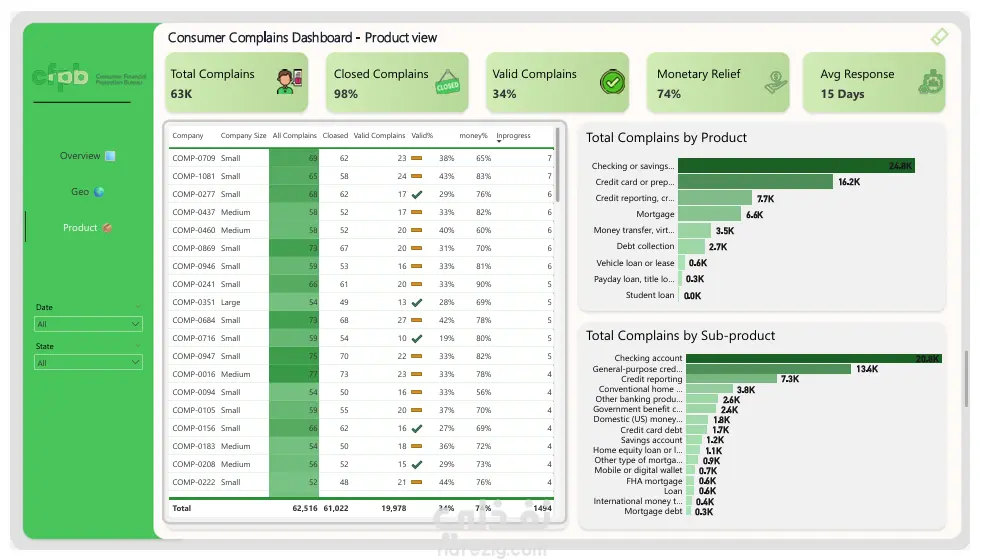Image resolution: width=983 pixels, height=560 pixels.
Task: Click the cfpb logo
Action: tap(88, 77)
